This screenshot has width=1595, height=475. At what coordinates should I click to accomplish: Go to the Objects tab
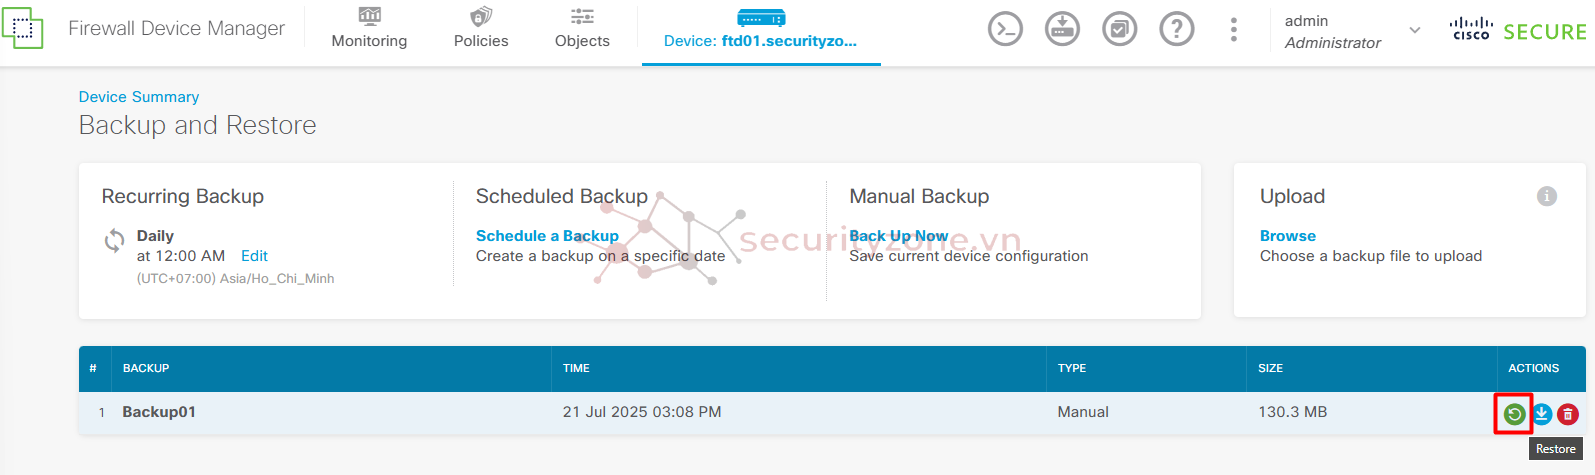coord(582,29)
